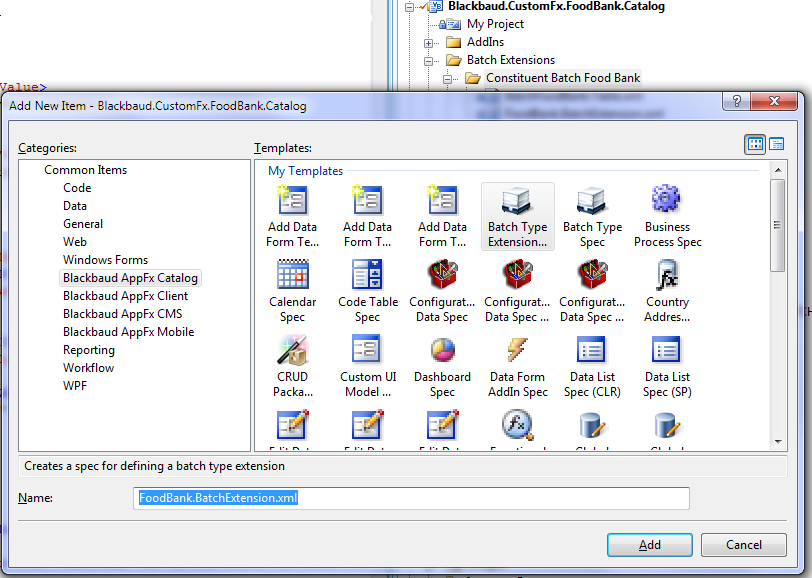Click into the Name text field
The width and height of the screenshot is (812, 578).
[x=411, y=498]
